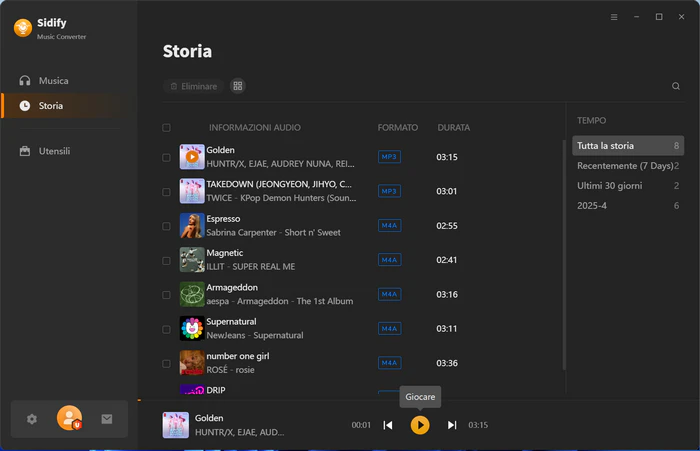Tick the checkbox for Armageddon
This screenshot has height=451, width=700.
pyautogui.click(x=166, y=295)
